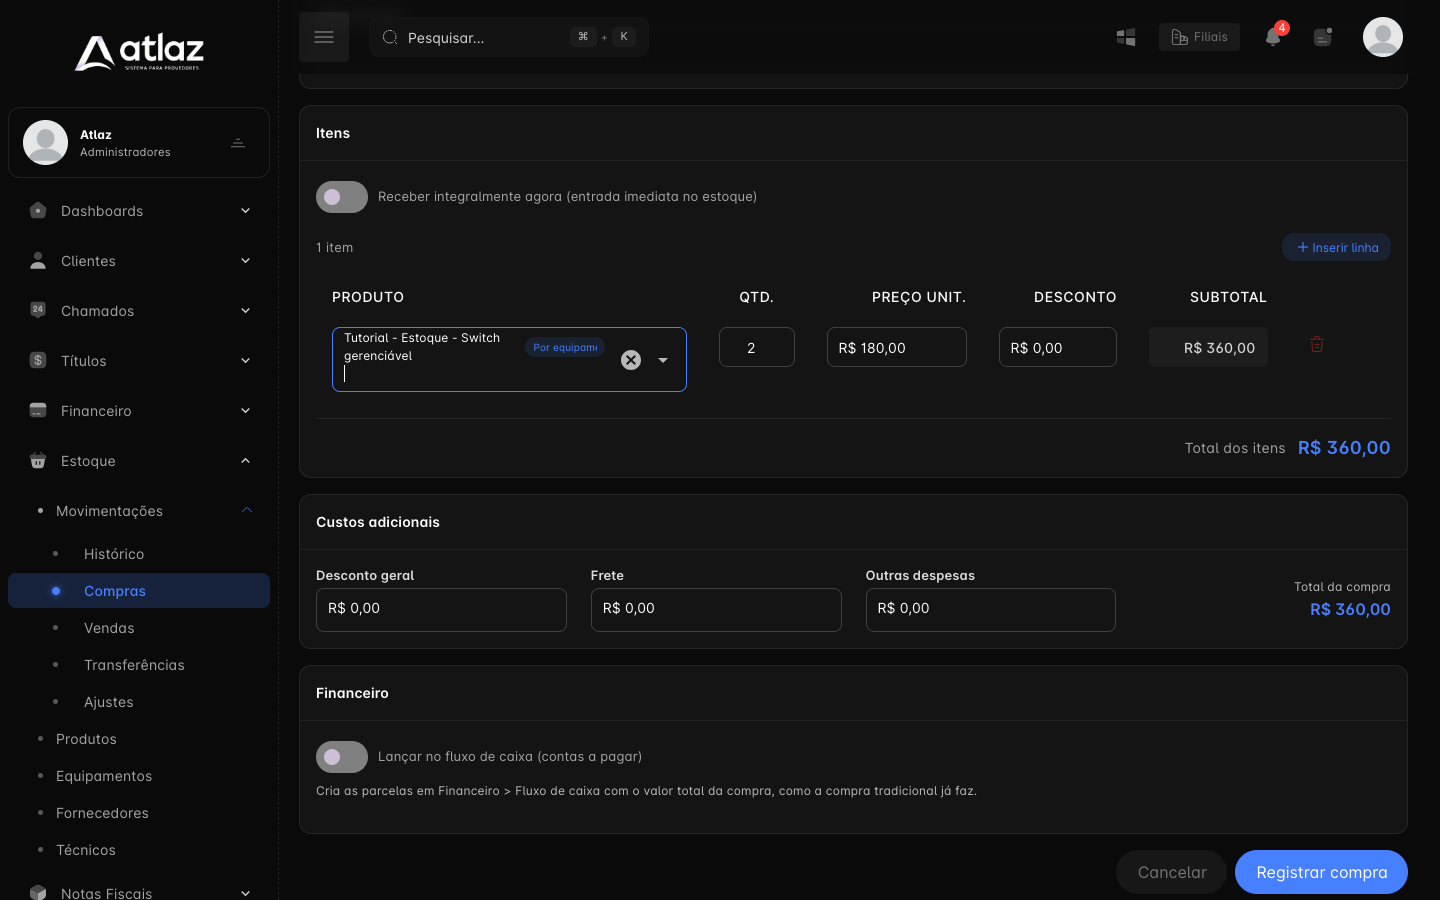Click the Atlaz profile card settings icon
Screen dimensions: 1440x900
[x=238, y=143]
